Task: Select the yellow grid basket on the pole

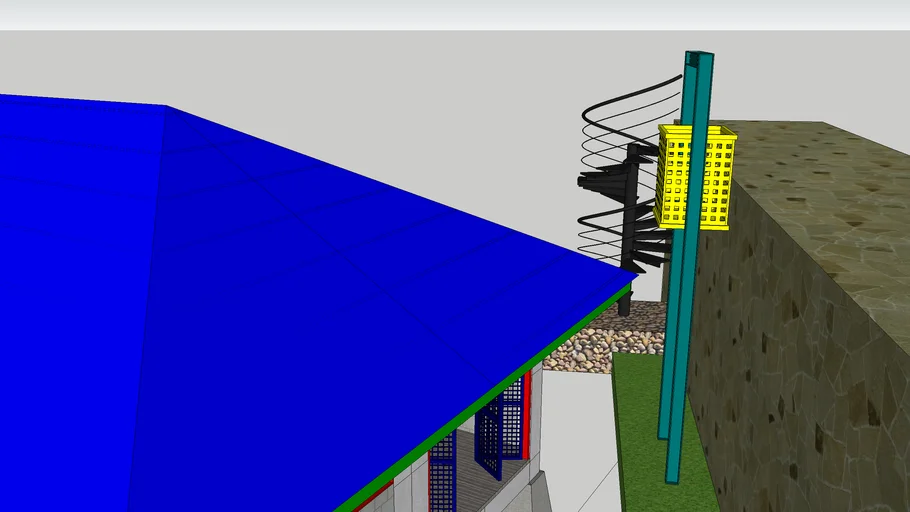Action: coord(695,177)
